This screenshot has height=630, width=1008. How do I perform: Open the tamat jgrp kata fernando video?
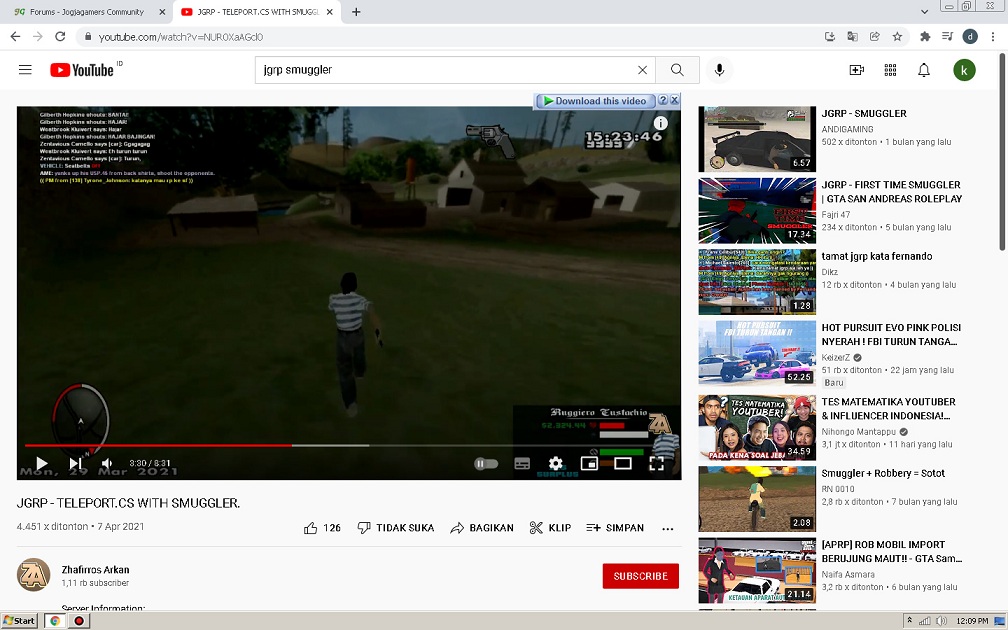click(x=876, y=256)
